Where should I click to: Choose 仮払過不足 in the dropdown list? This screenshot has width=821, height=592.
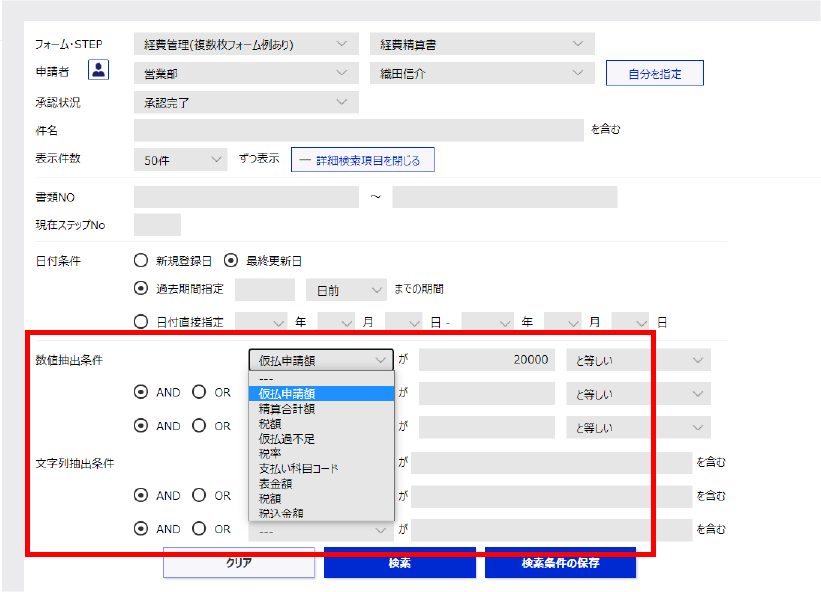[x=288, y=438]
